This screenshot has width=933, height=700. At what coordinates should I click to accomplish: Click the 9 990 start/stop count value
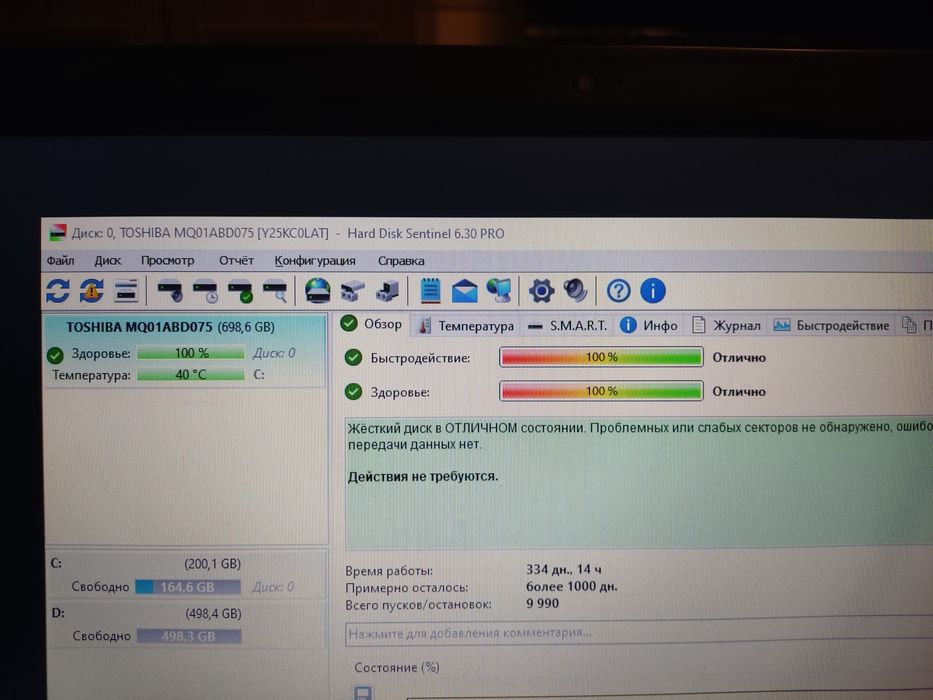542,604
